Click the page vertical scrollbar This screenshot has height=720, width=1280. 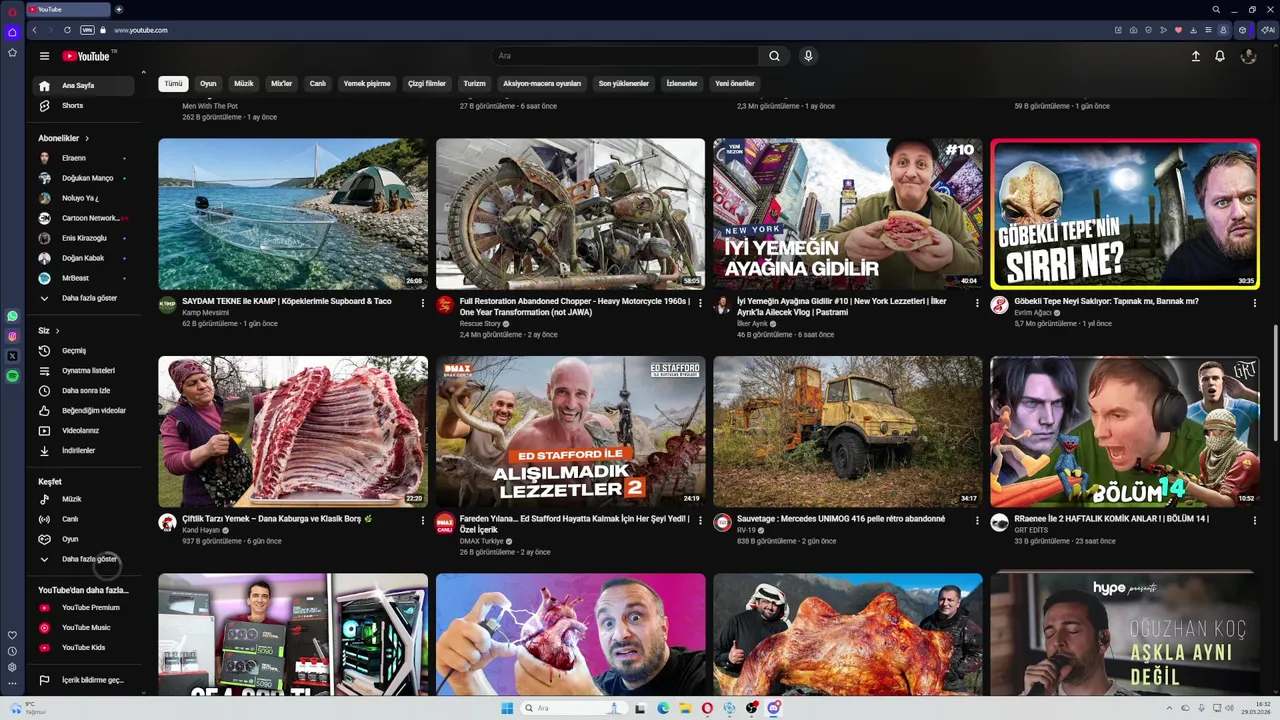pos(1274,382)
